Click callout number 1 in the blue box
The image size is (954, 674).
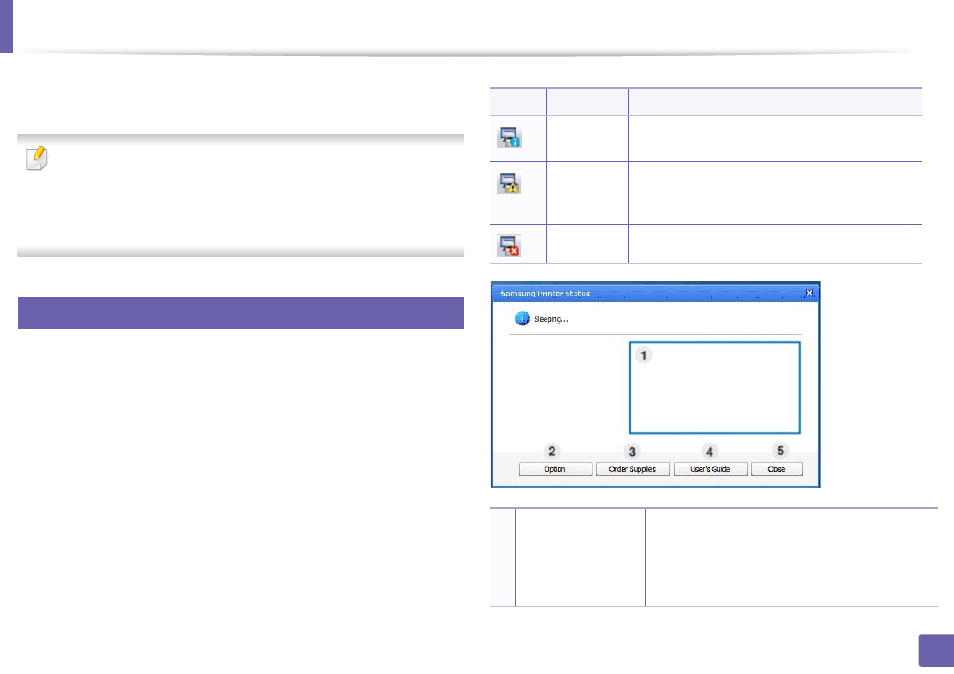(x=644, y=355)
